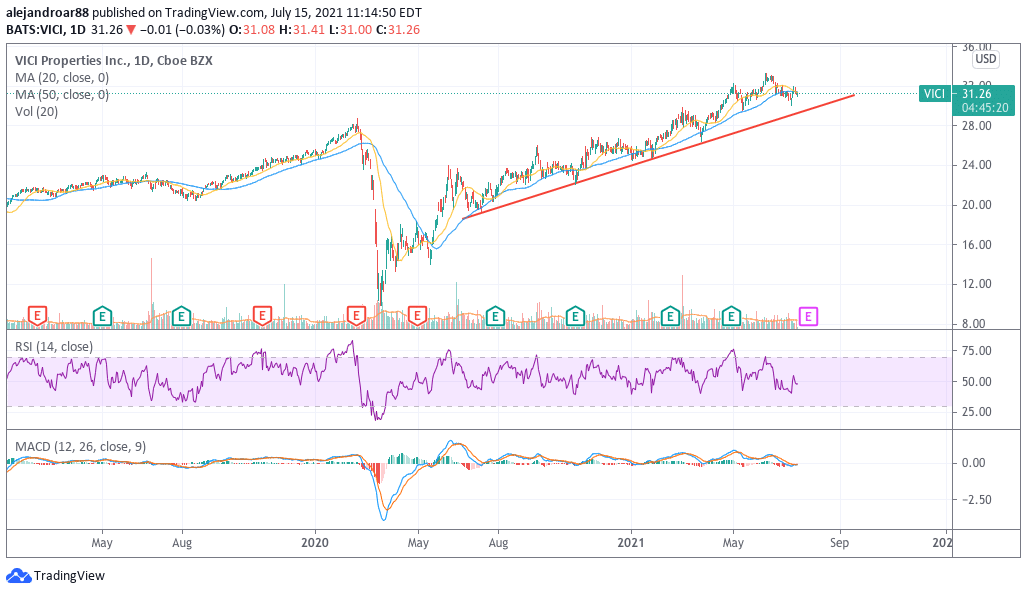Click the green earnings marker above May 2021
The width and height of the screenshot is (1027, 594).
(731, 317)
